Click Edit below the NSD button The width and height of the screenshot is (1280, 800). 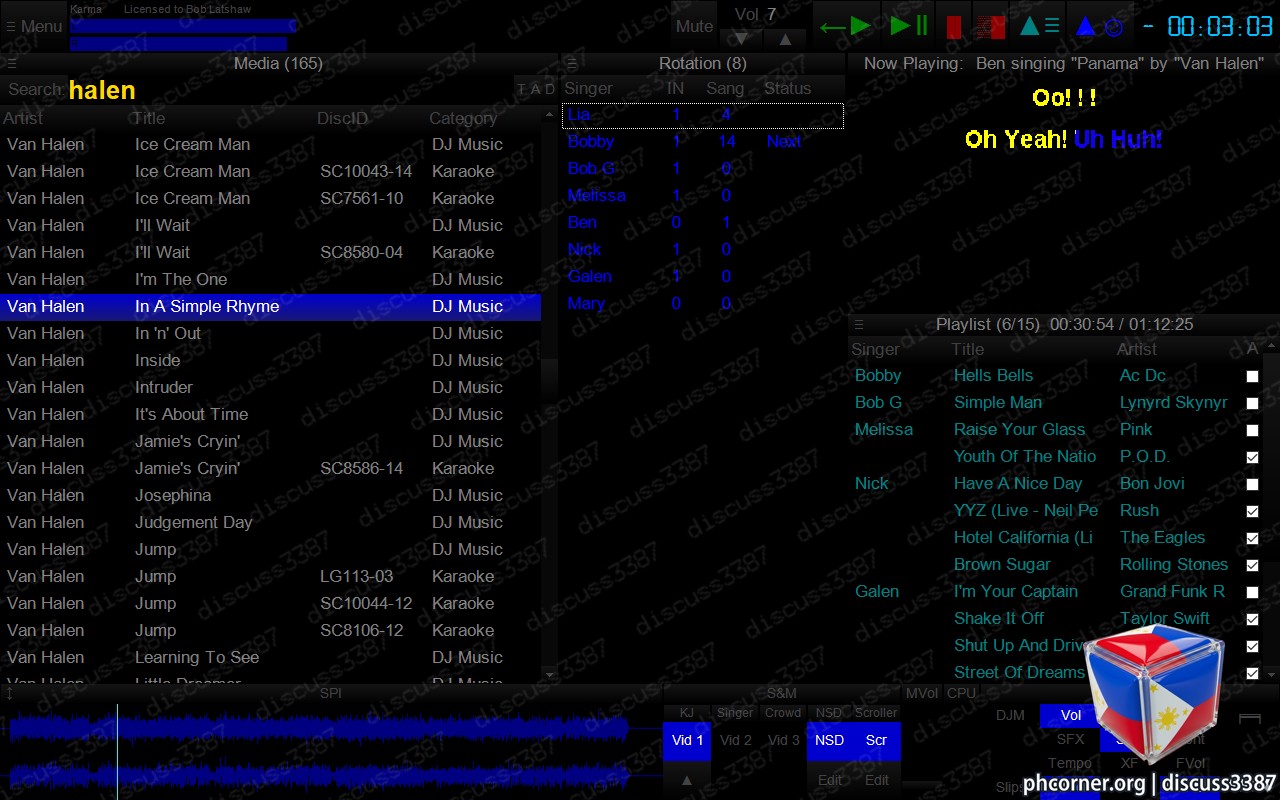(x=829, y=780)
